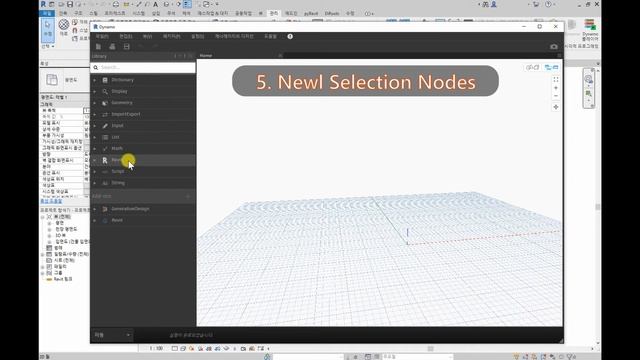Screen dimensions: 640x360
Task: Expand the Math library category
Action: (x=95, y=149)
